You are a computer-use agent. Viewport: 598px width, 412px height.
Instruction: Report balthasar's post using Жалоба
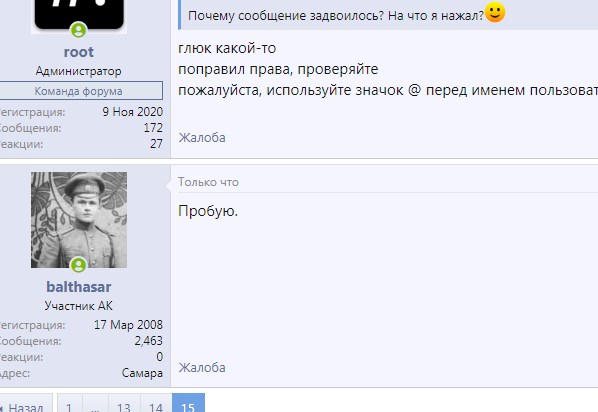202,367
